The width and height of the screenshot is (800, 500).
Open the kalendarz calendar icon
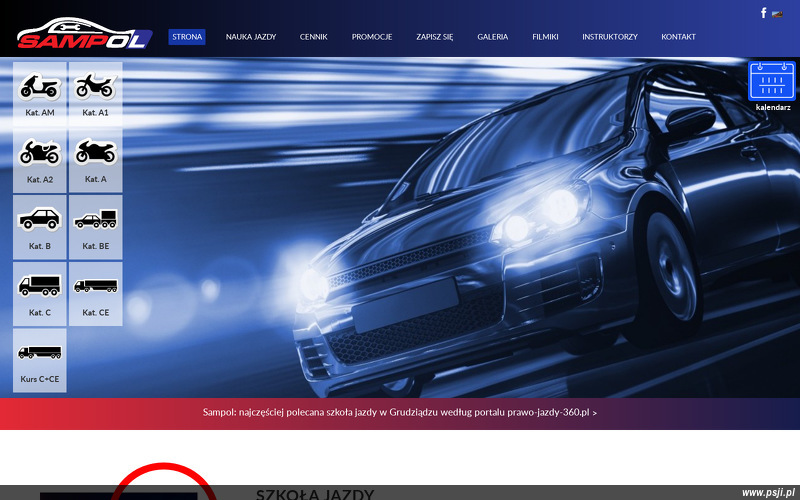click(772, 82)
